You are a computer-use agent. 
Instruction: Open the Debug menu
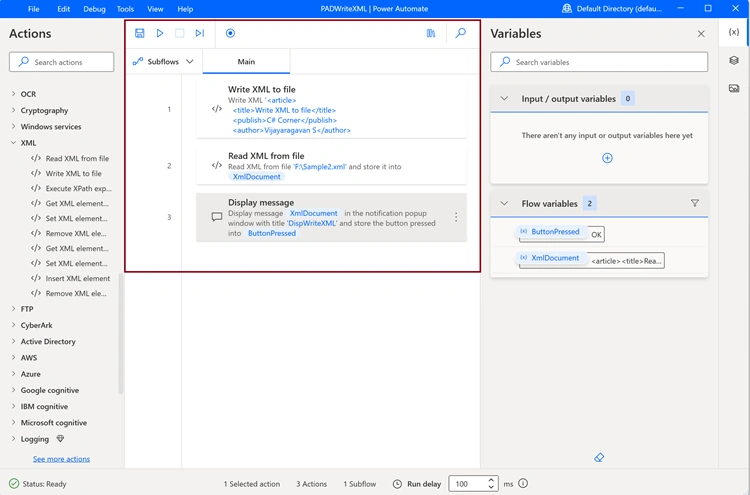pyautogui.click(x=94, y=9)
